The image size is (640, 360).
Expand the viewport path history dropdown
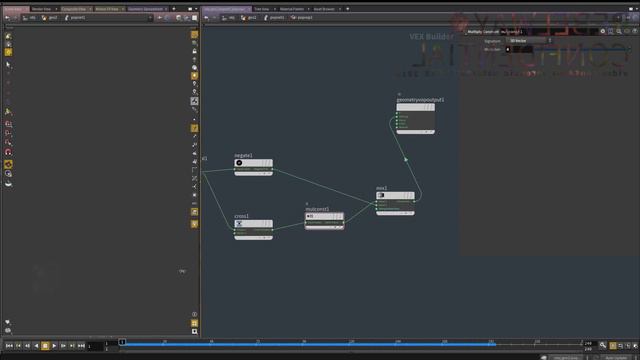(x=150, y=18)
